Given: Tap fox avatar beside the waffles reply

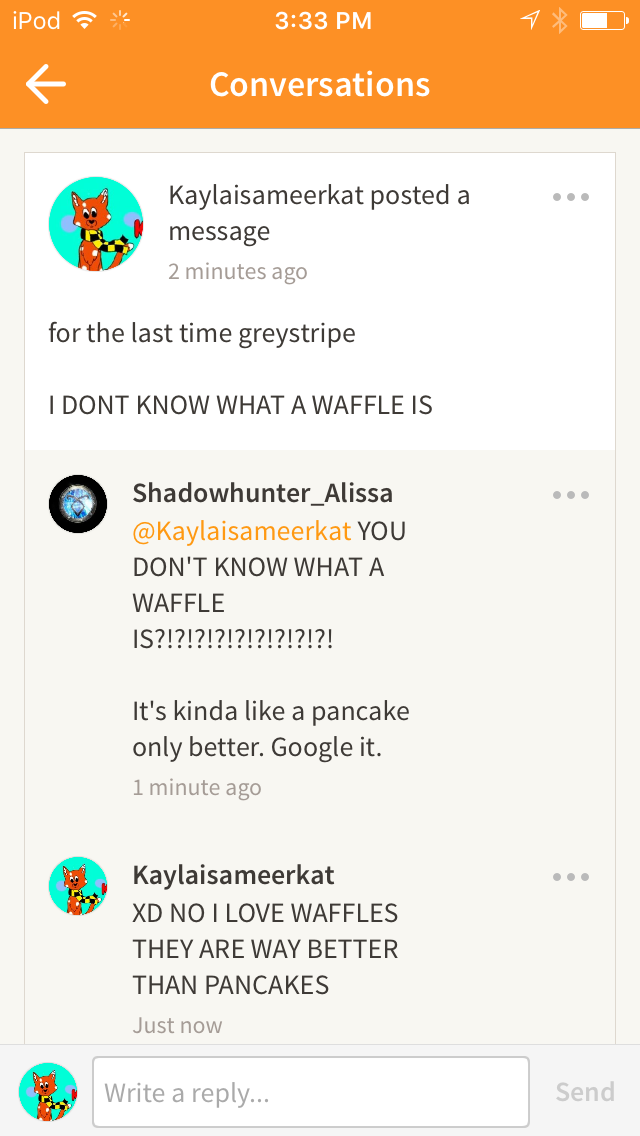Looking at the screenshot, I should 78,886.
